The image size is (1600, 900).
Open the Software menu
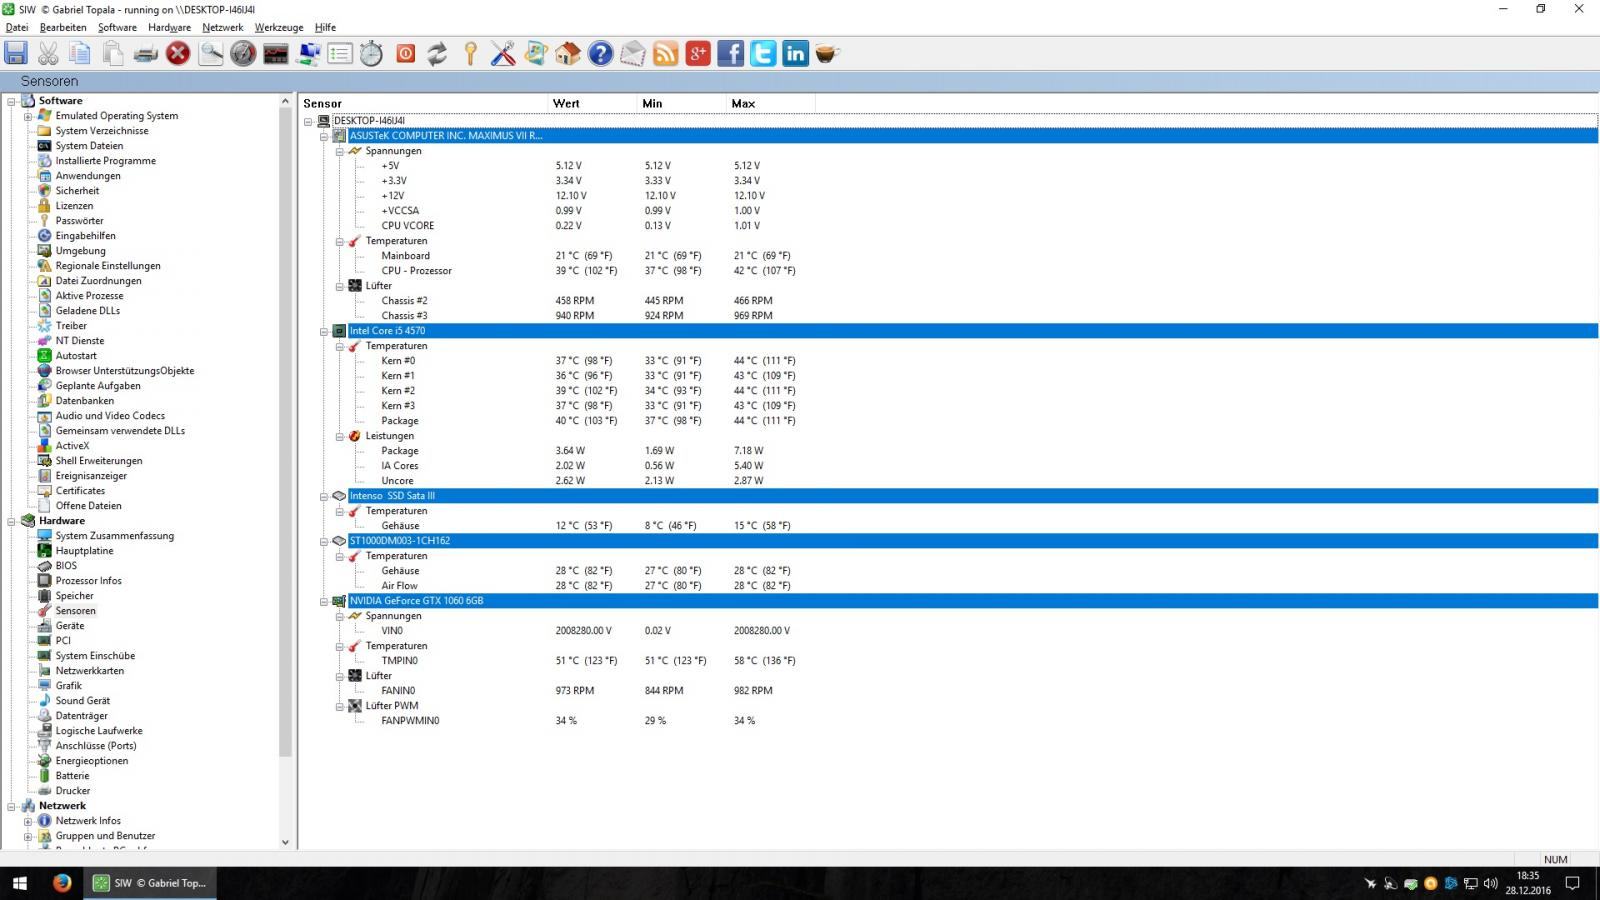(117, 27)
